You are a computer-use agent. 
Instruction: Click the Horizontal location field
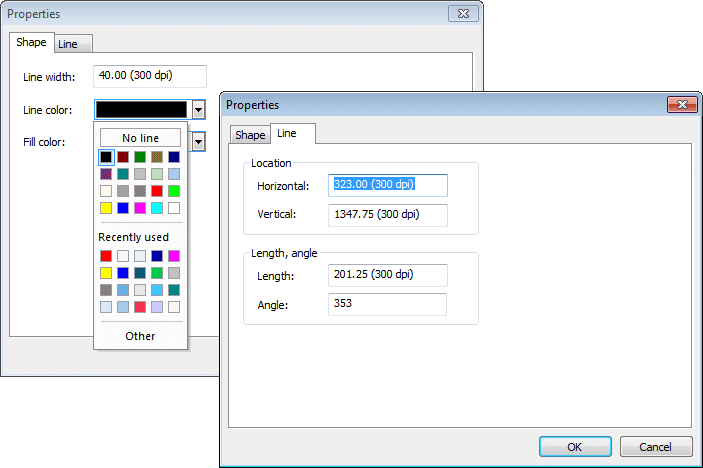[388, 185]
